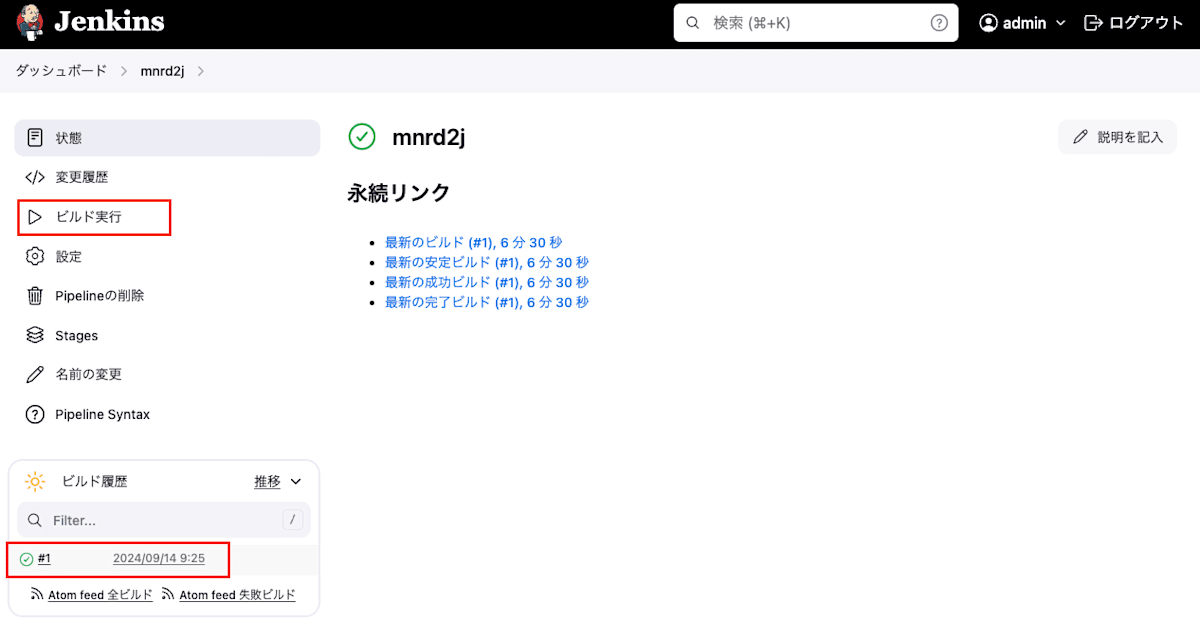
Task: Click the Stages layers icon
Action: 35,335
